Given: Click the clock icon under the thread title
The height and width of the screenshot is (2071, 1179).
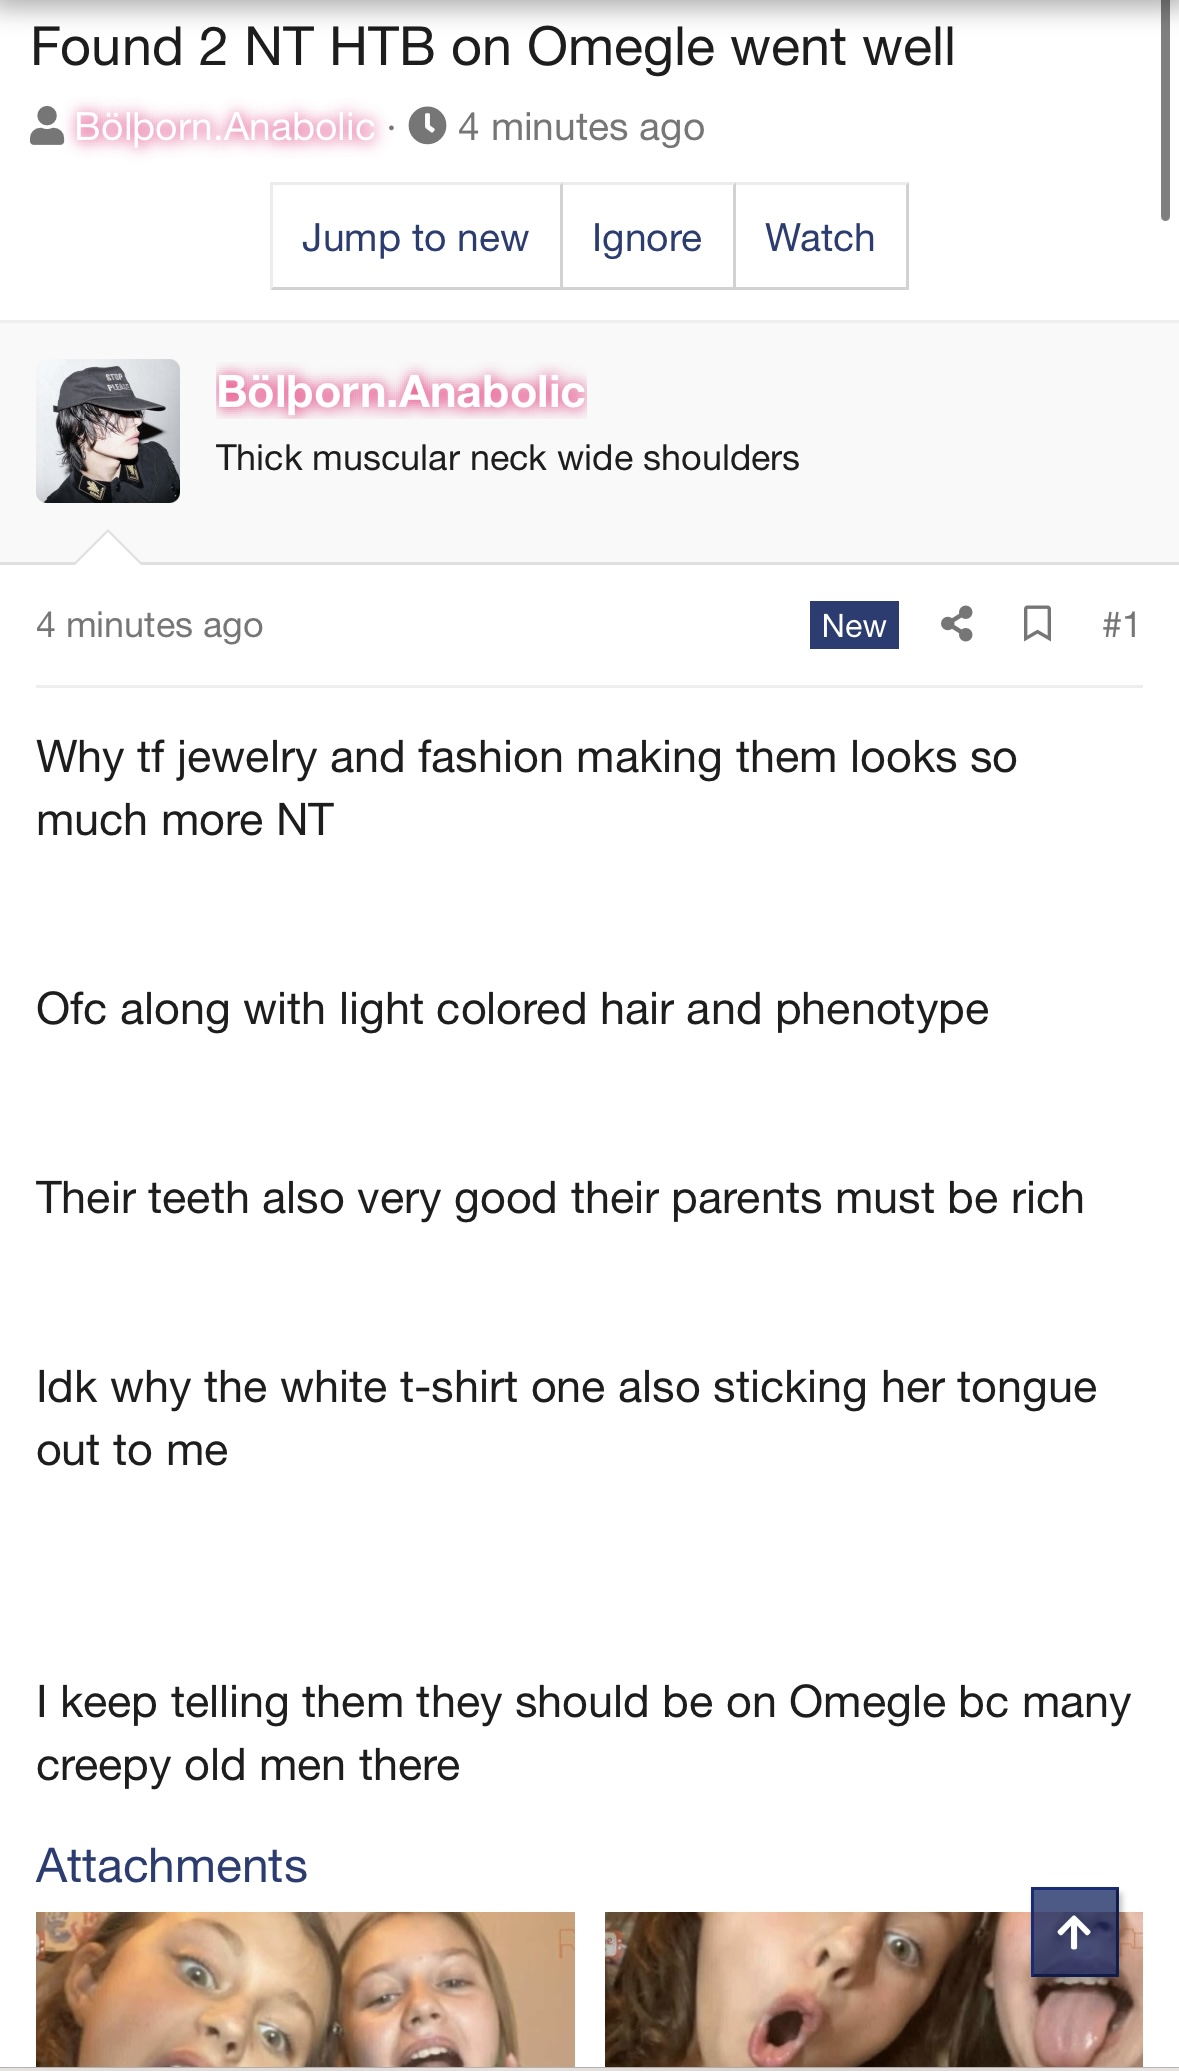Looking at the screenshot, I should pos(427,126).
